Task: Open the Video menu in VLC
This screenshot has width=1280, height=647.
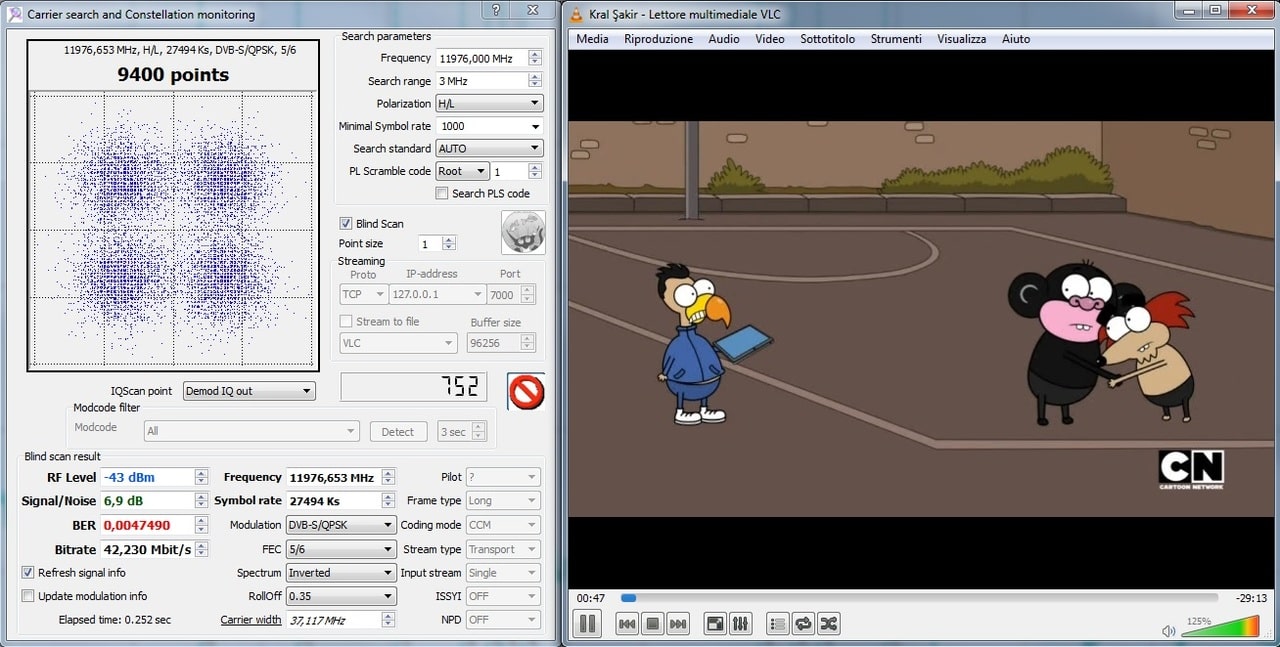Action: [x=770, y=39]
